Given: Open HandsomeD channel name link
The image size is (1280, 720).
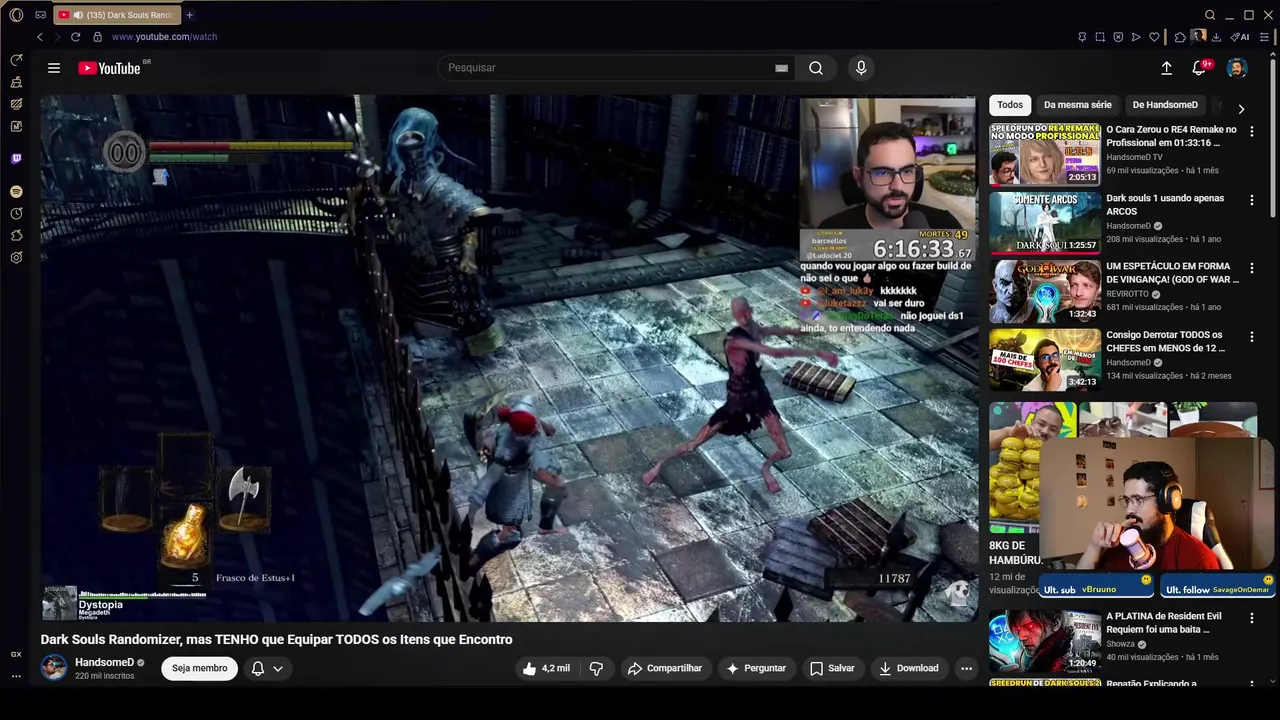Looking at the screenshot, I should pos(104,662).
